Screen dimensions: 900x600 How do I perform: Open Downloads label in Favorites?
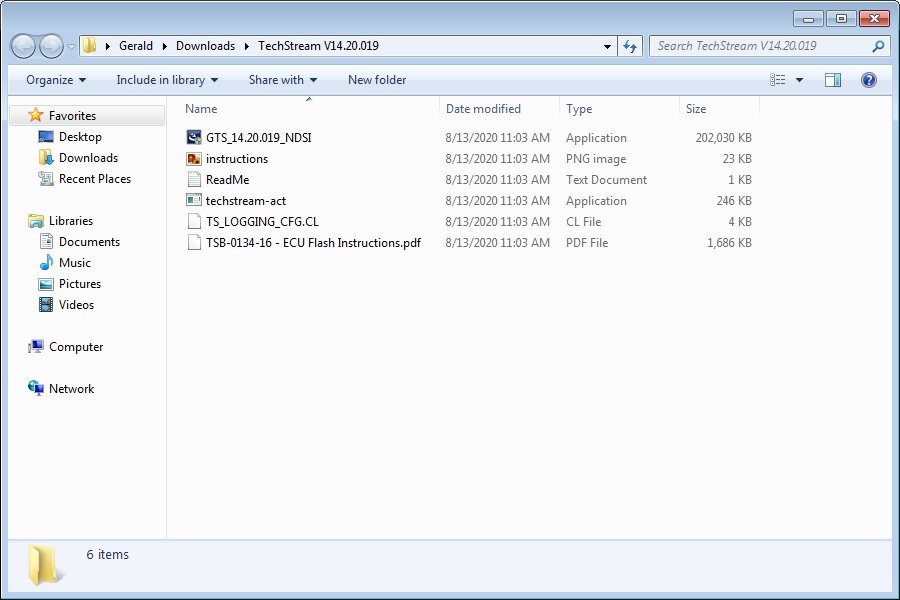pos(88,158)
